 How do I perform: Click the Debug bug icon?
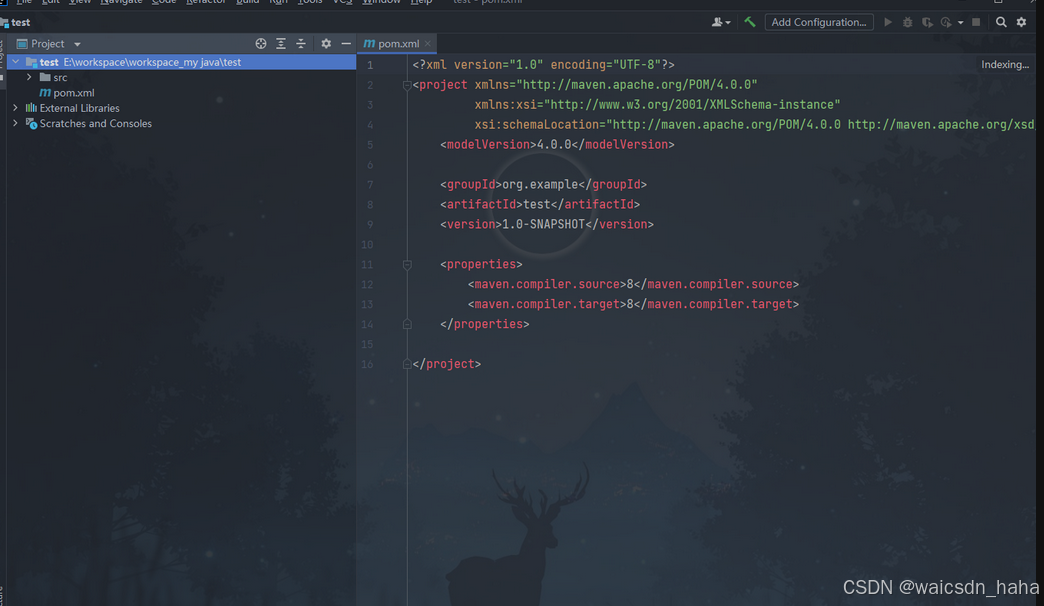click(x=908, y=22)
